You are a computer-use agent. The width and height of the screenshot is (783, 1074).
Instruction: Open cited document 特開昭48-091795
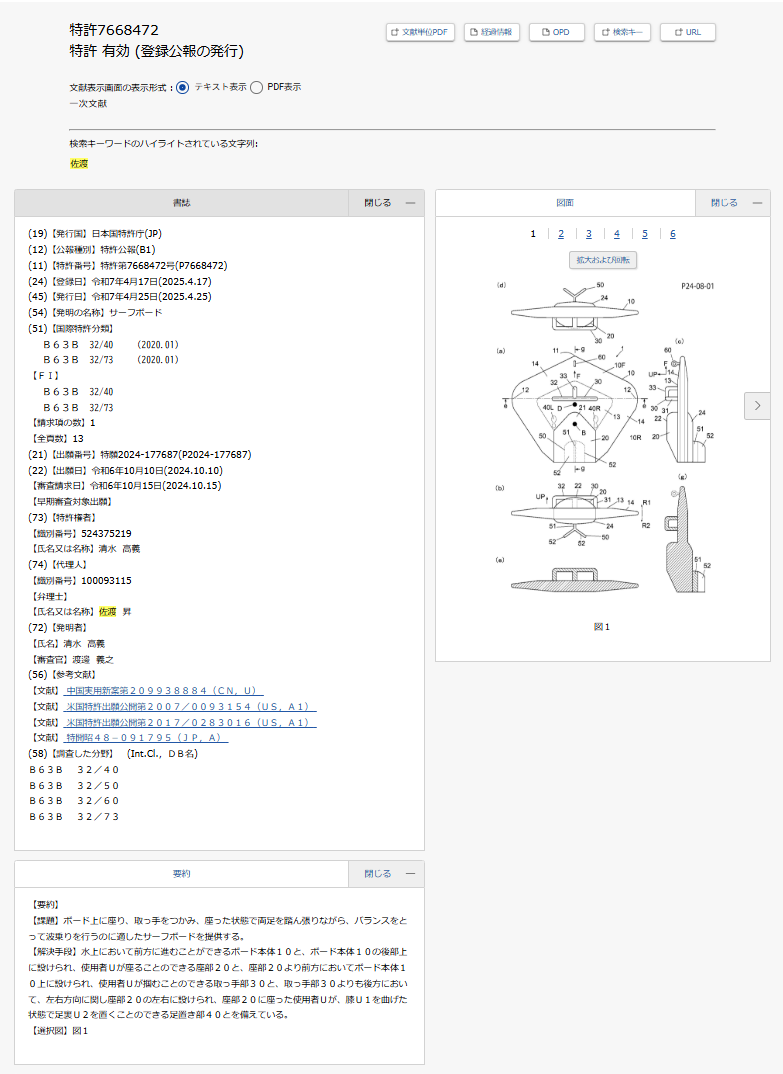147,738
